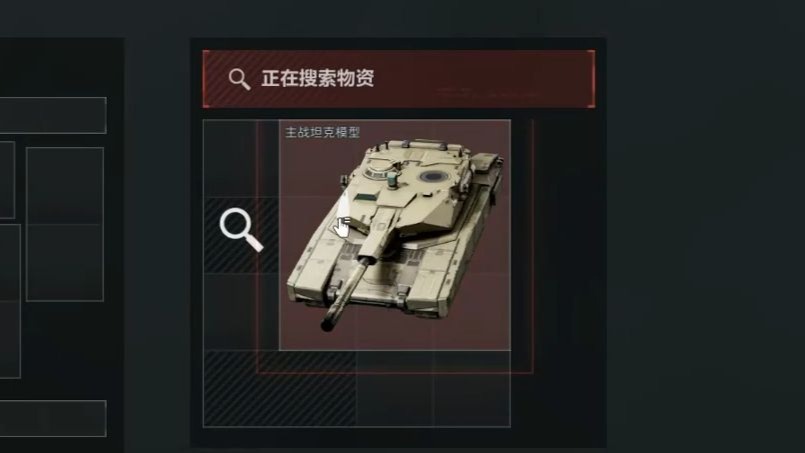Click the large magnifying glass in the searching slot
The width and height of the screenshot is (805, 453).
tap(241, 230)
